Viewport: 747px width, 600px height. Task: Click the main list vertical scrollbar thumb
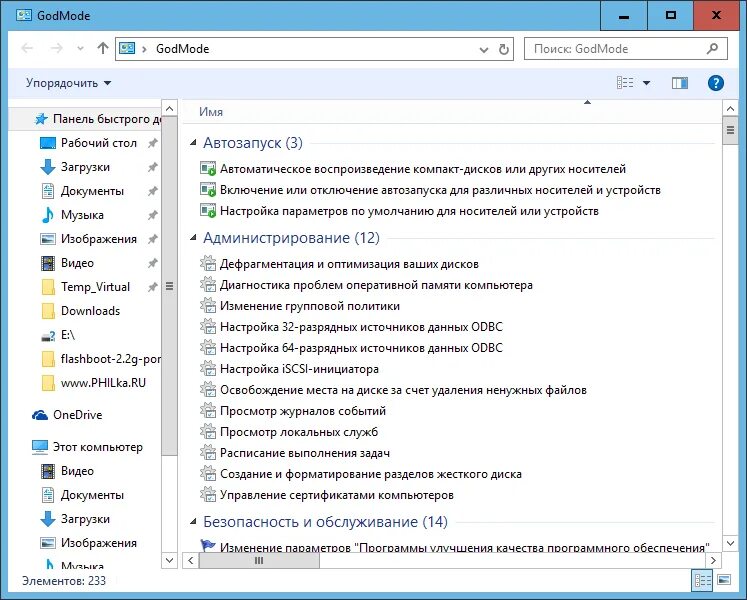click(x=730, y=130)
